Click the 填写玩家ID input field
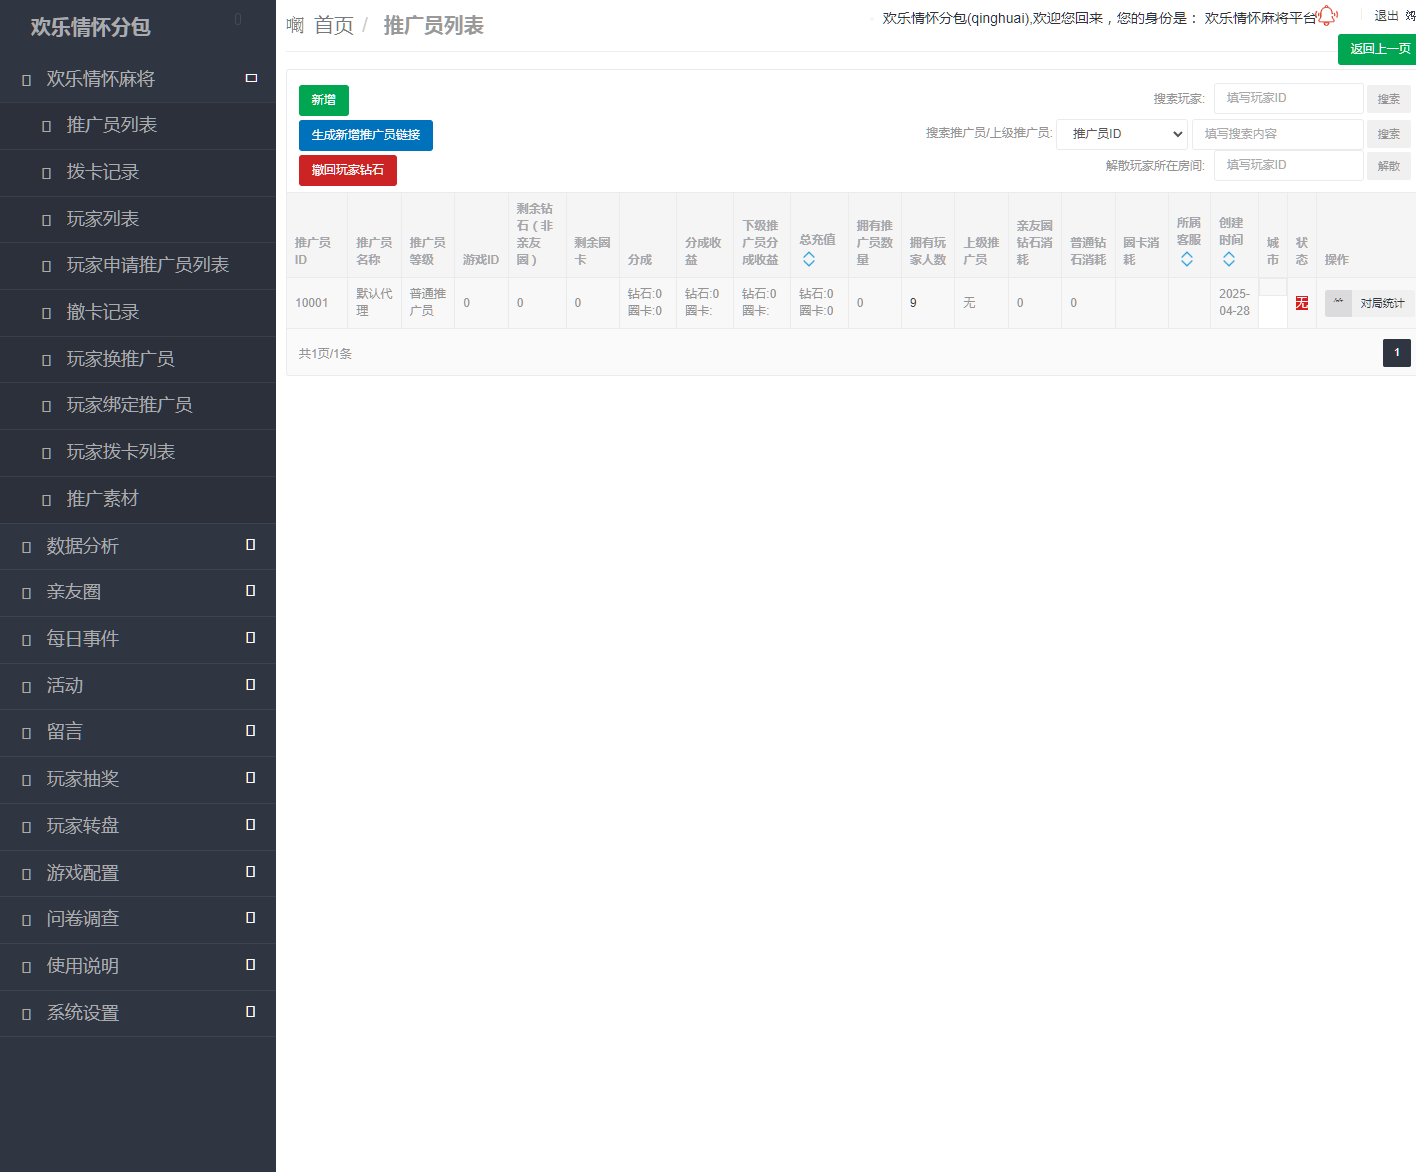Image resolution: width=1416 pixels, height=1172 pixels. [x=1288, y=98]
